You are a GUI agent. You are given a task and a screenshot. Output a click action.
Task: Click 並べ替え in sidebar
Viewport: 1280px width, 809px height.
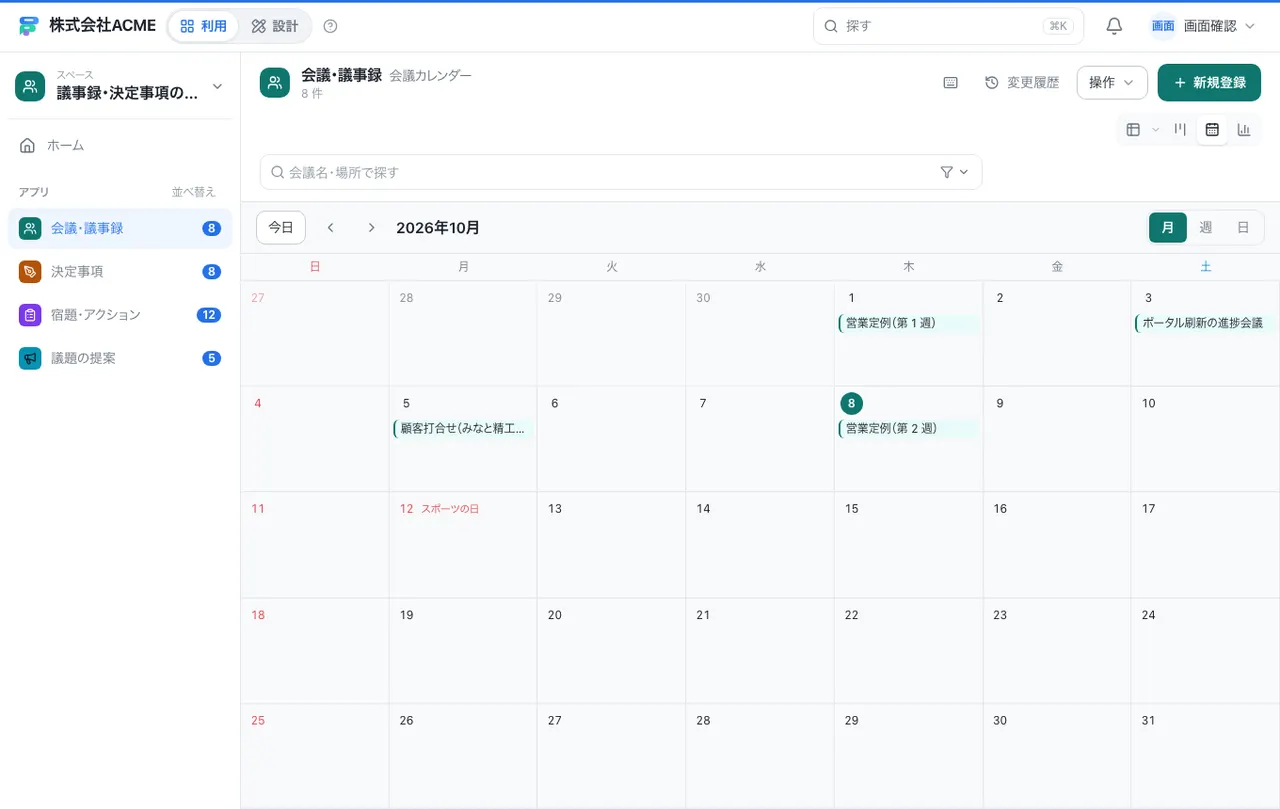(193, 192)
